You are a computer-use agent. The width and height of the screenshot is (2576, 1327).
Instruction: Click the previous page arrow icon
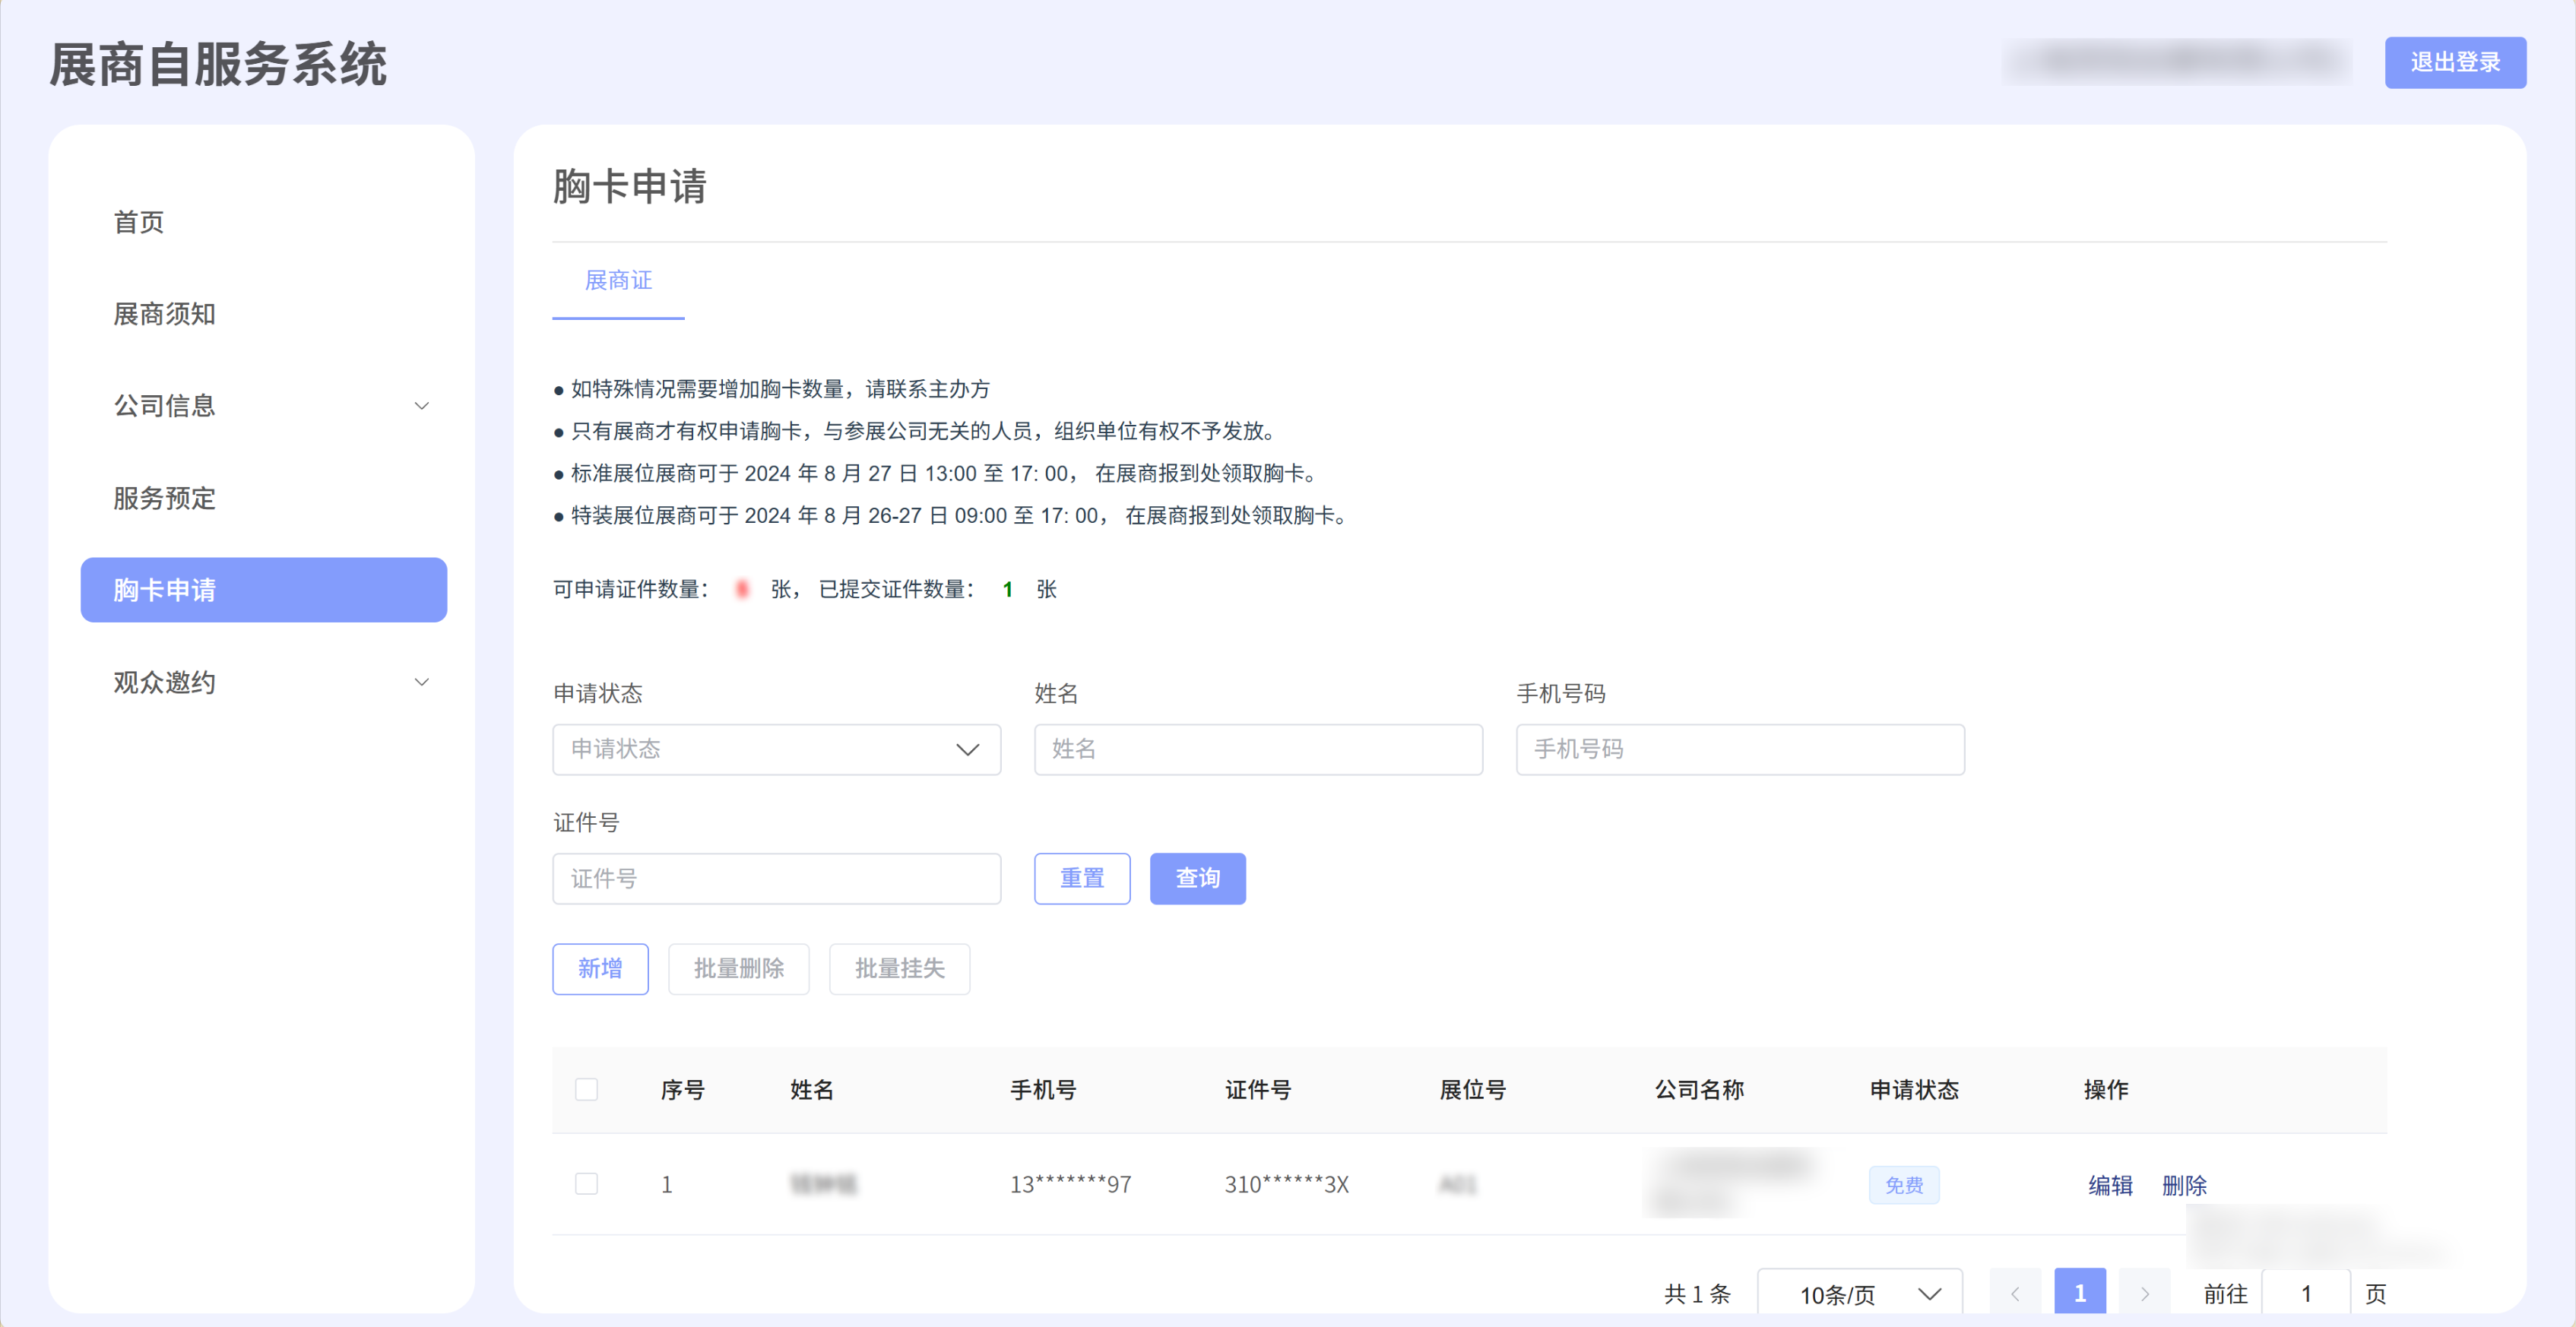tap(2014, 1293)
